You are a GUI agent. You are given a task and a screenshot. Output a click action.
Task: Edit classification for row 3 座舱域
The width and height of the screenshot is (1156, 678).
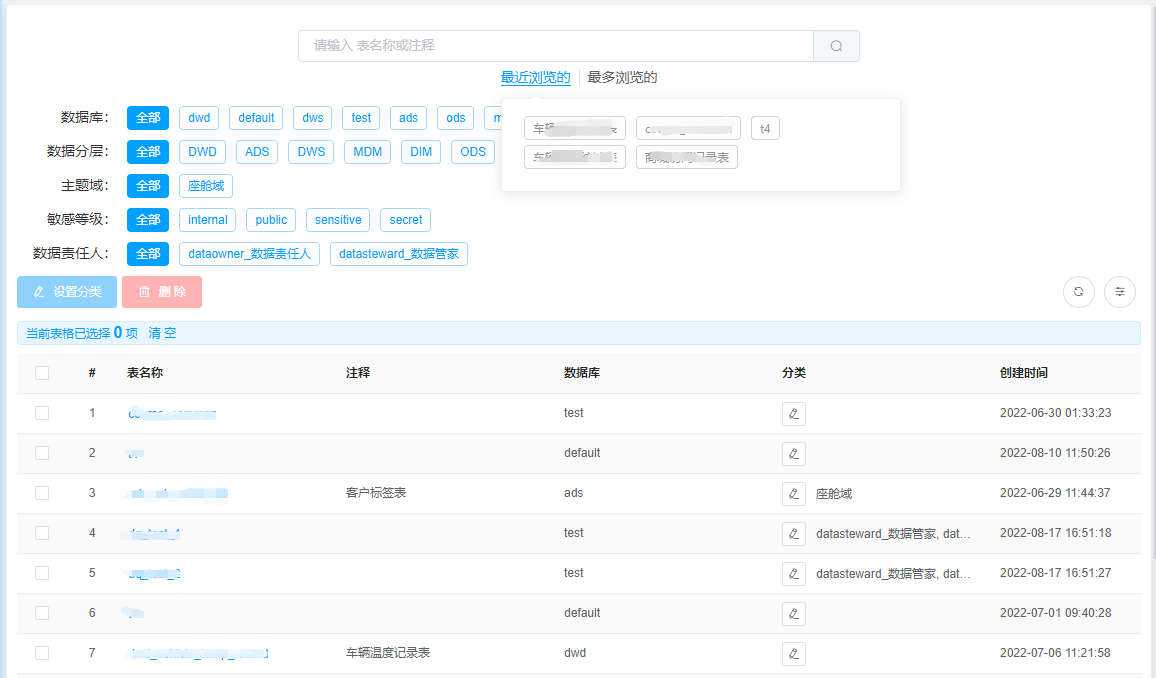click(x=793, y=494)
